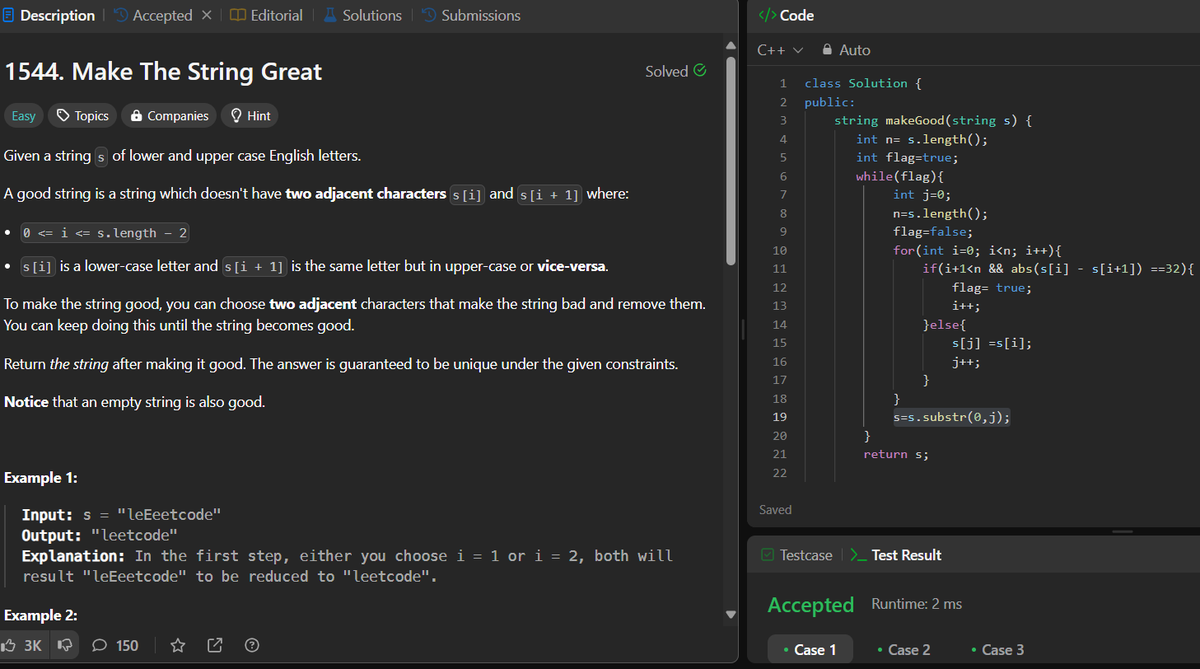The height and width of the screenshot is (669, 1200).
Task: Click scrollbar up arrow in description panel
Action: pos(731,46)
